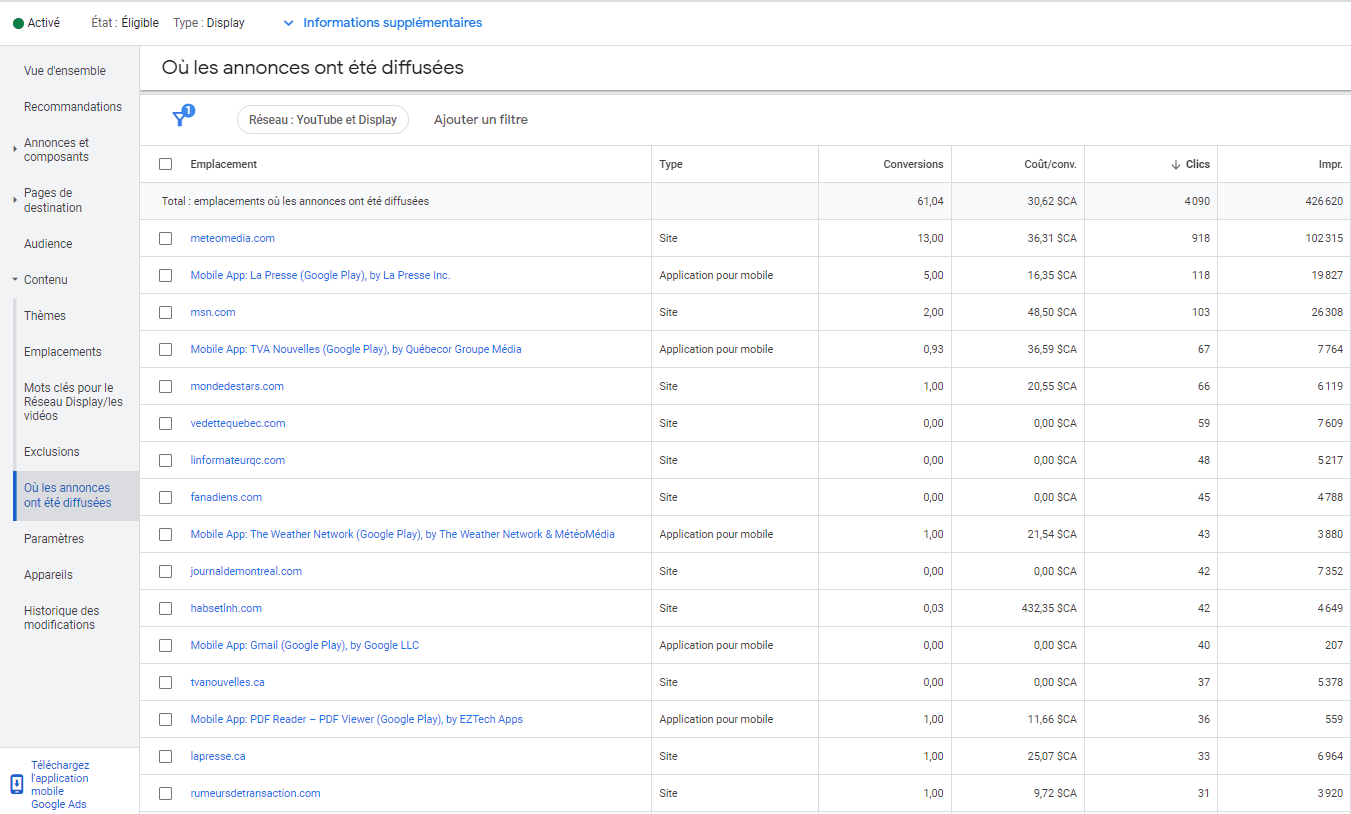
Task: Click the sort arrow beside Clics
Action: coord(1175,164)
